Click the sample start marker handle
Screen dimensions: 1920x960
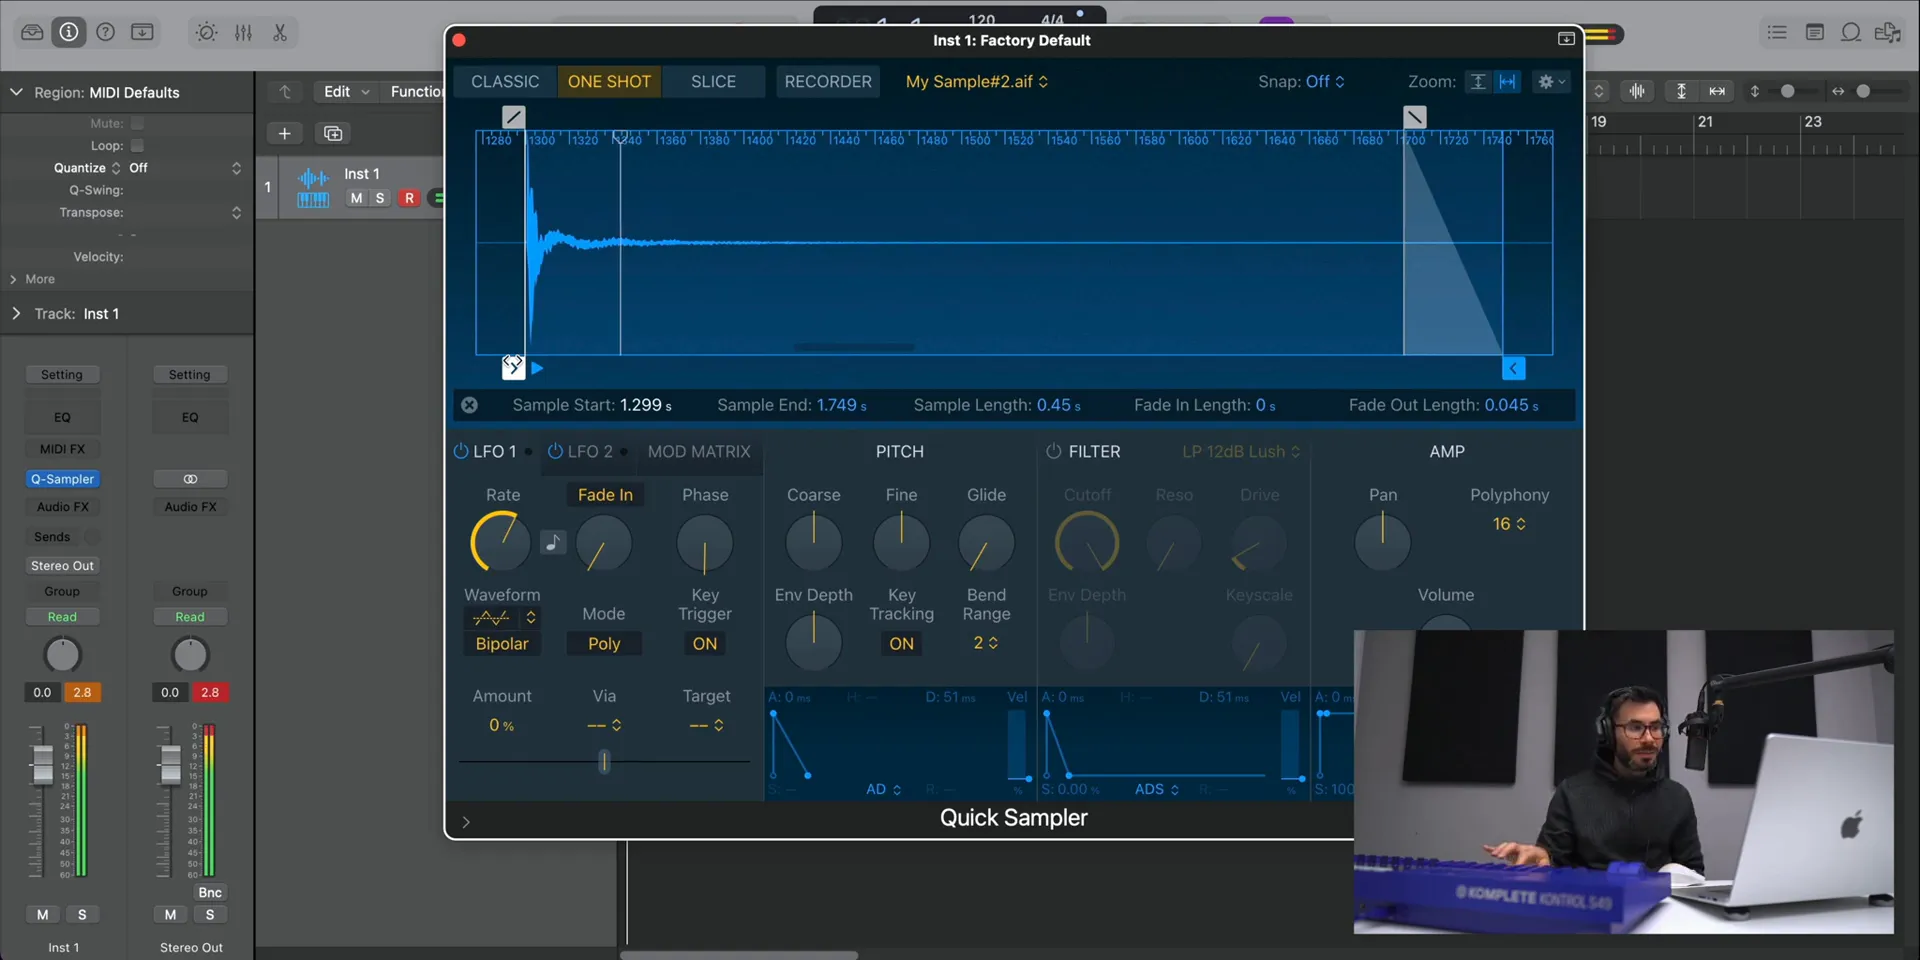click(513, 368)
